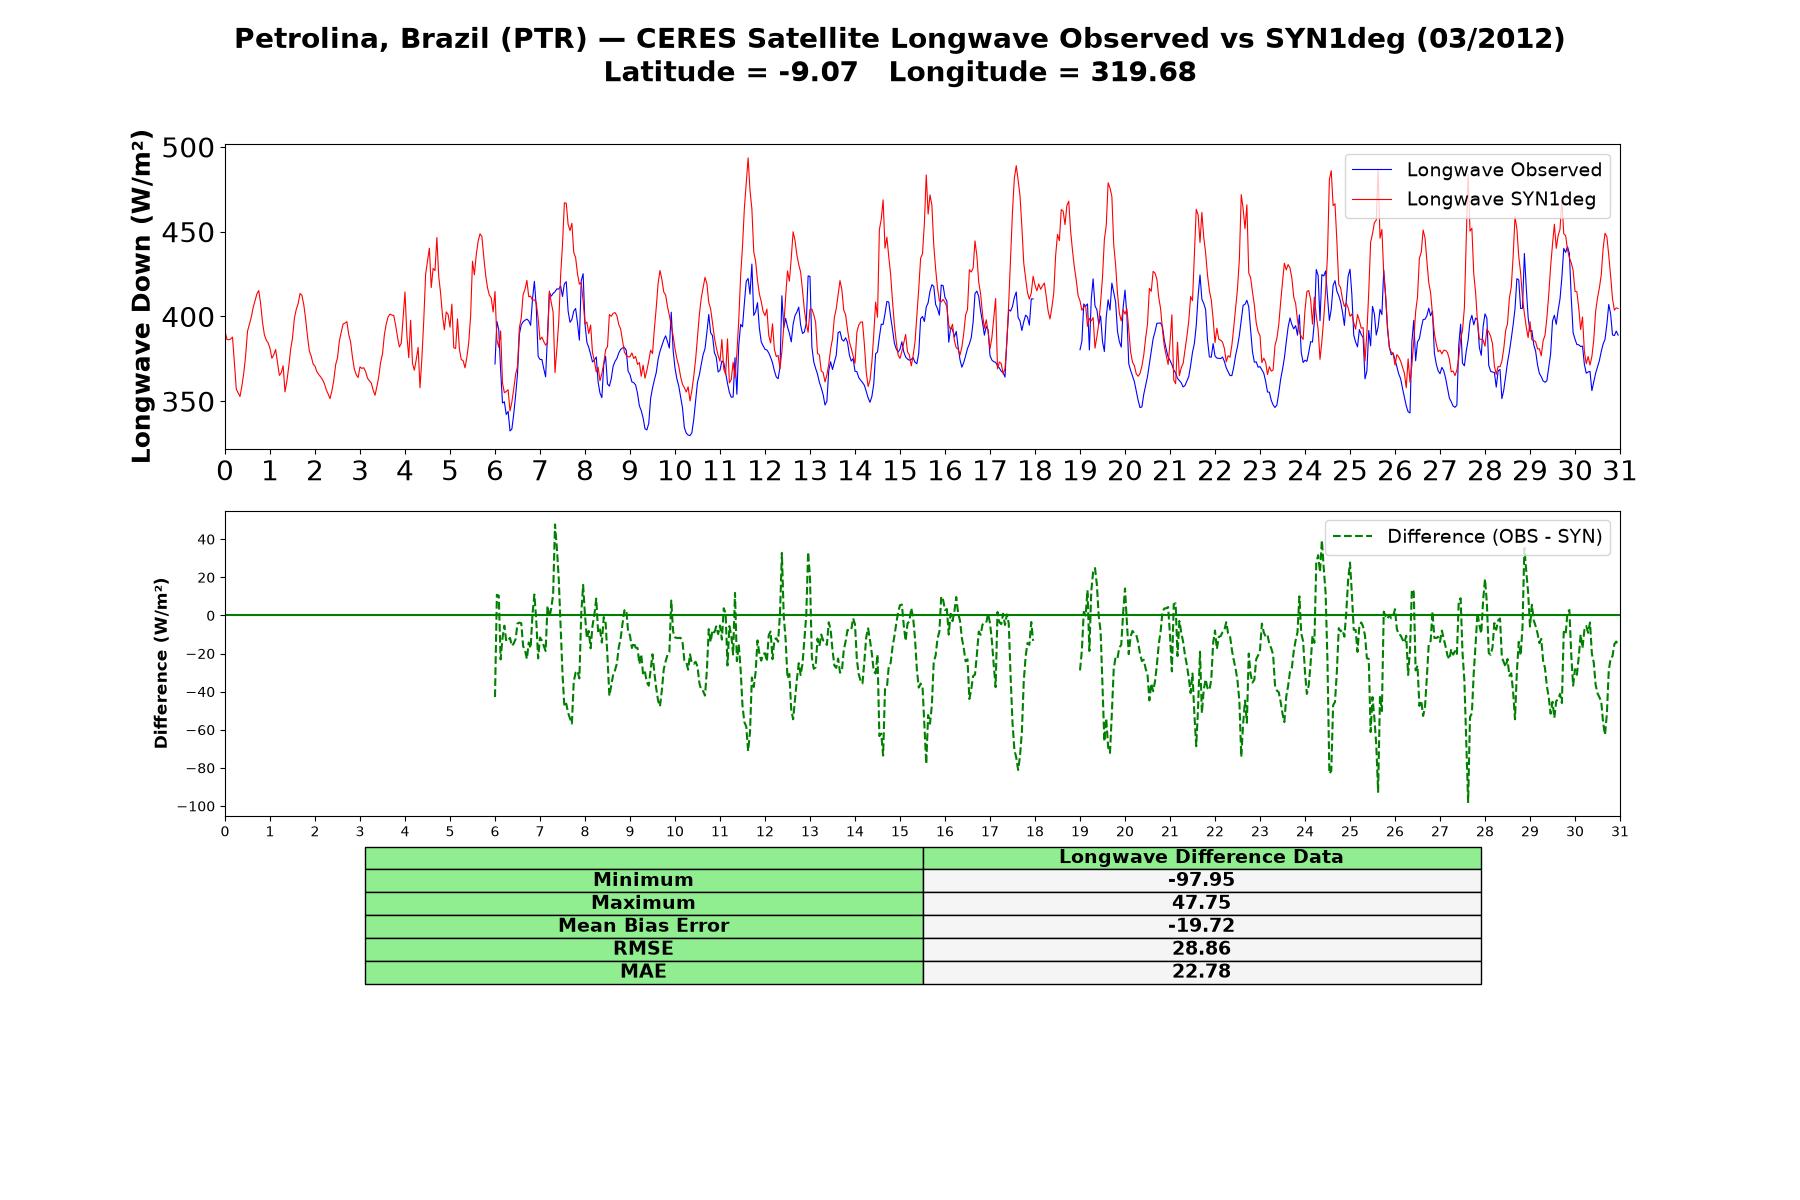Viewport: 1800px width, 1200px height.
Task: Click the red line swatch in the top legend
Action: 1371,200
